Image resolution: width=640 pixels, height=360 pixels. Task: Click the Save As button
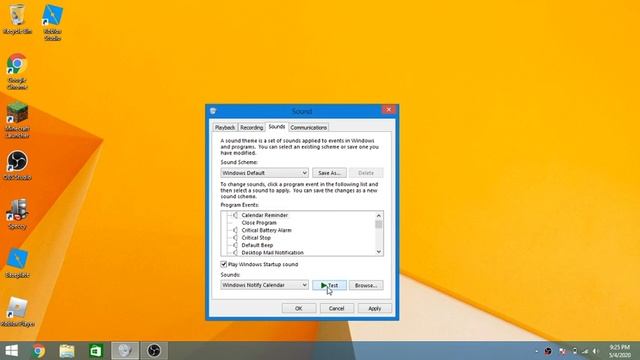[329, 173]
